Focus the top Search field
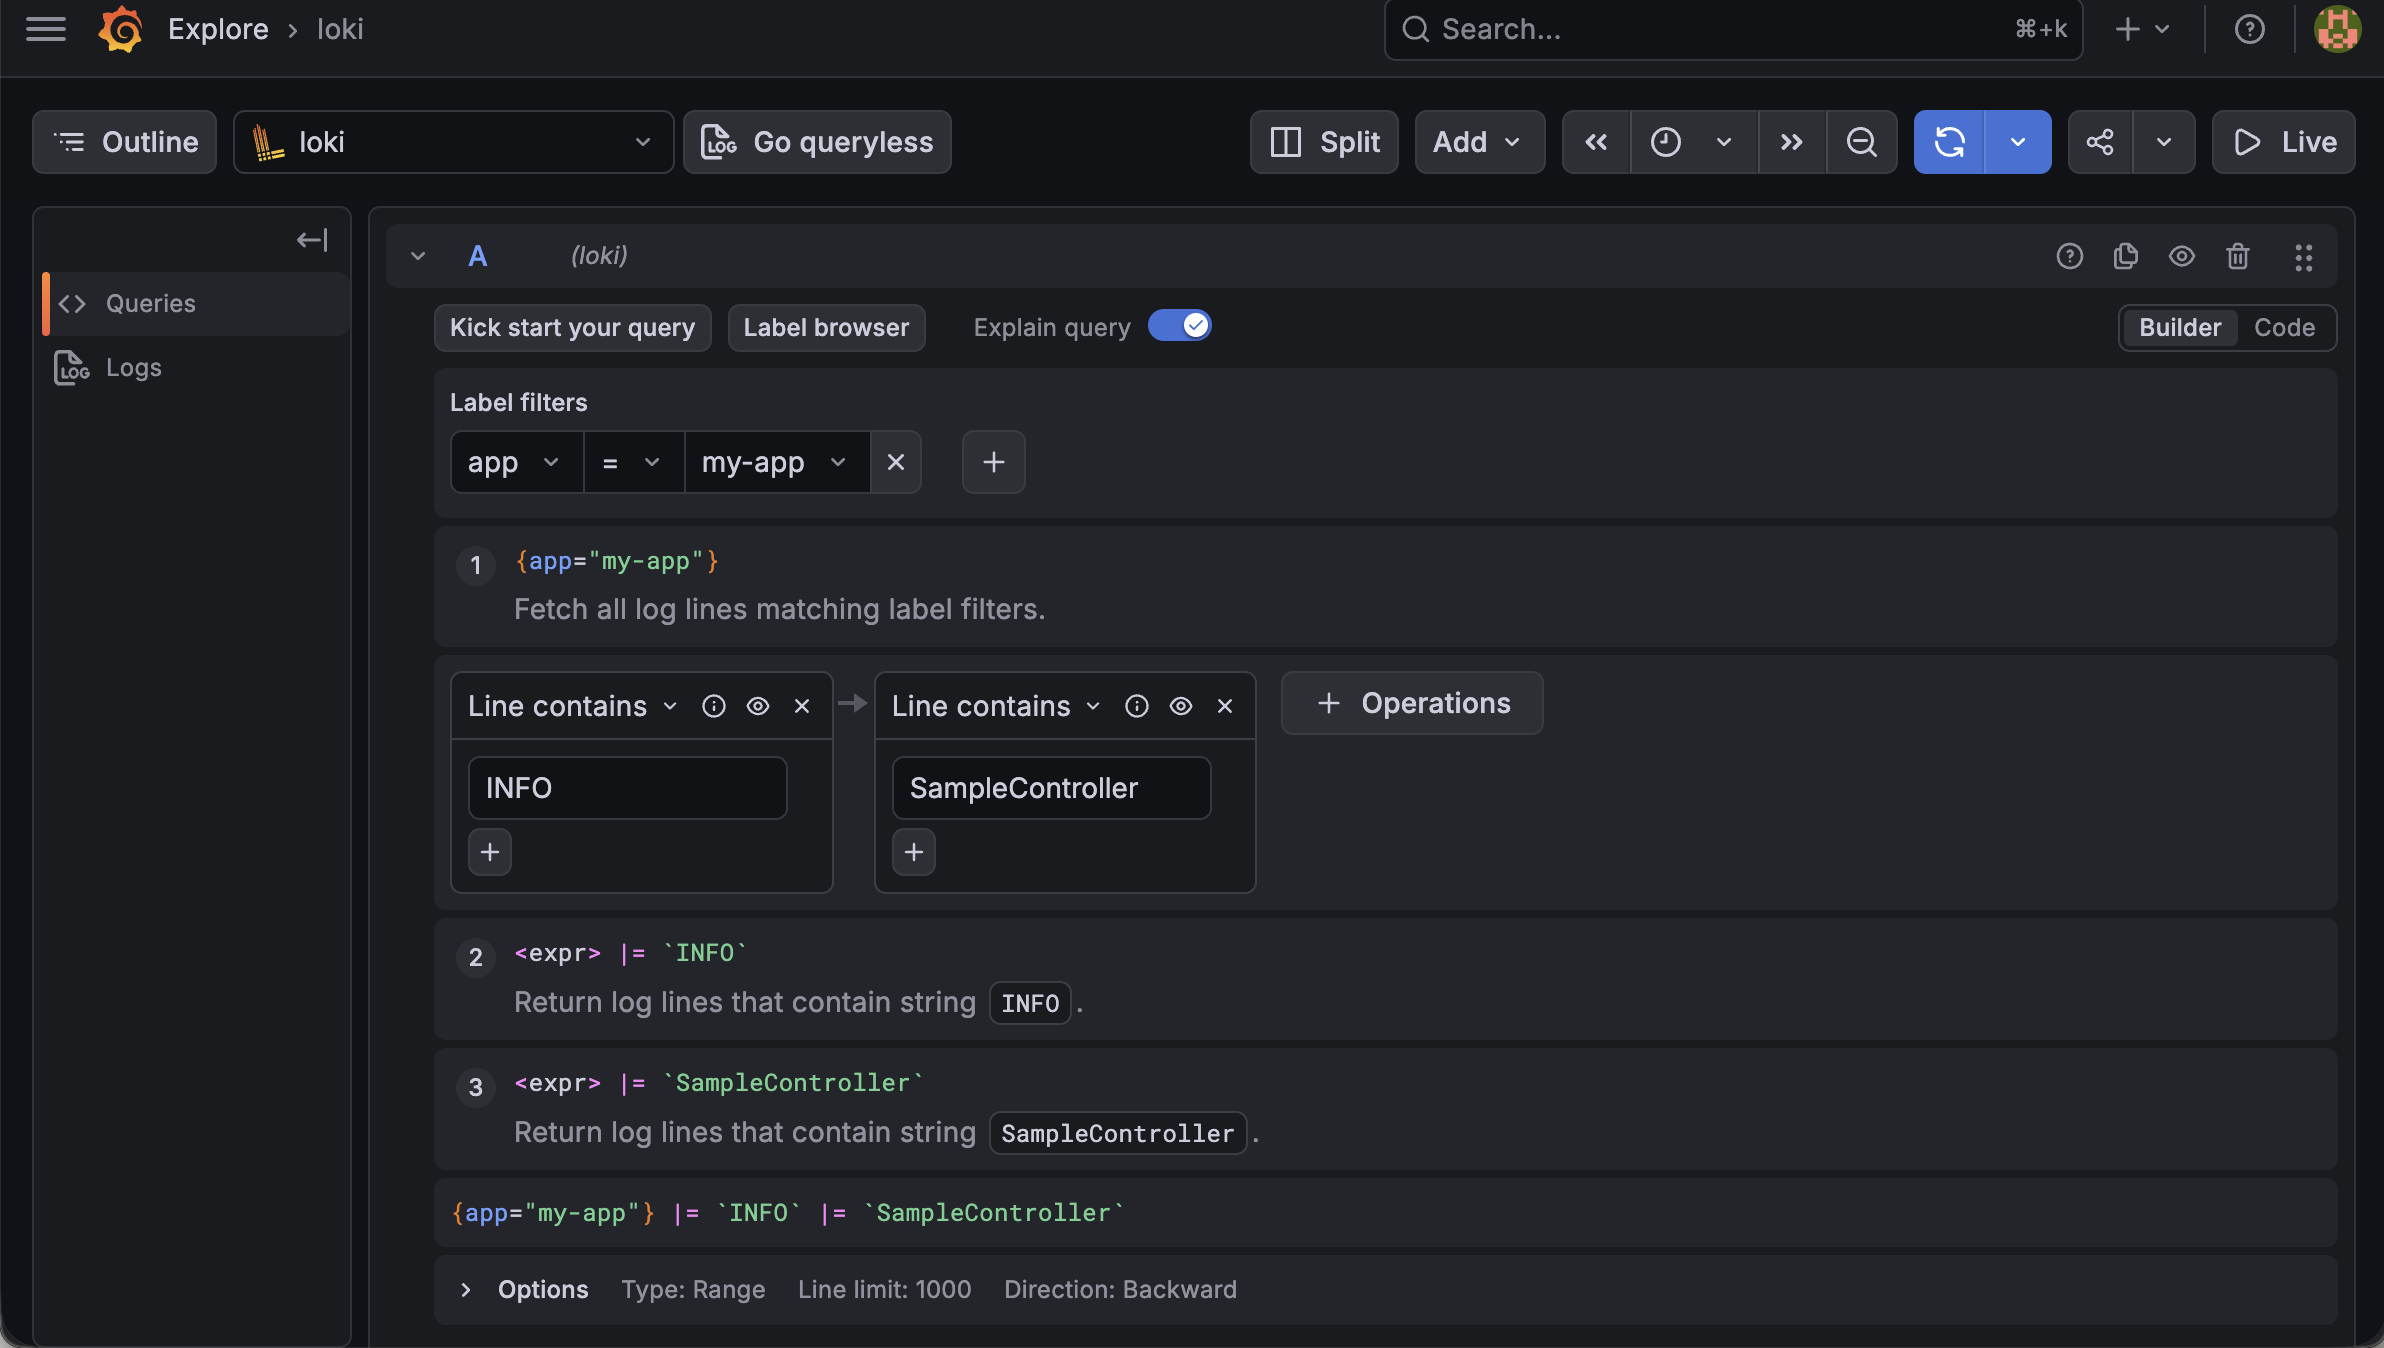Screen dimensions: 2384x1348 pos(1733,29)
